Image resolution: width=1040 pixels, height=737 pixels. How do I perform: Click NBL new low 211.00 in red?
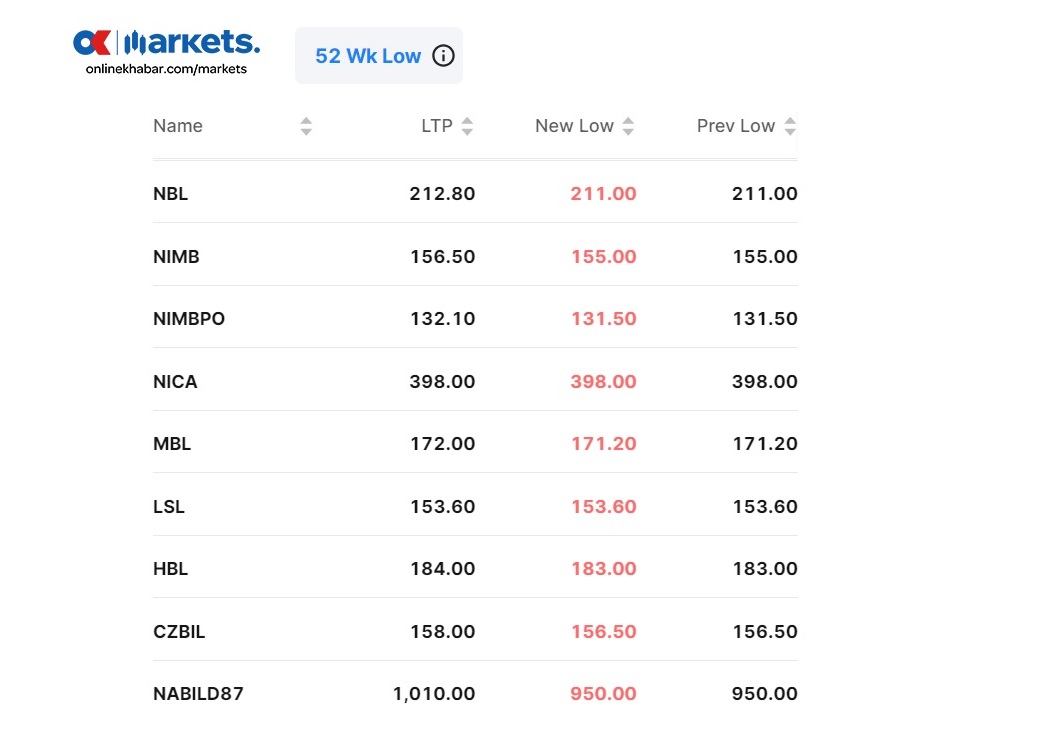click(604, 194)
